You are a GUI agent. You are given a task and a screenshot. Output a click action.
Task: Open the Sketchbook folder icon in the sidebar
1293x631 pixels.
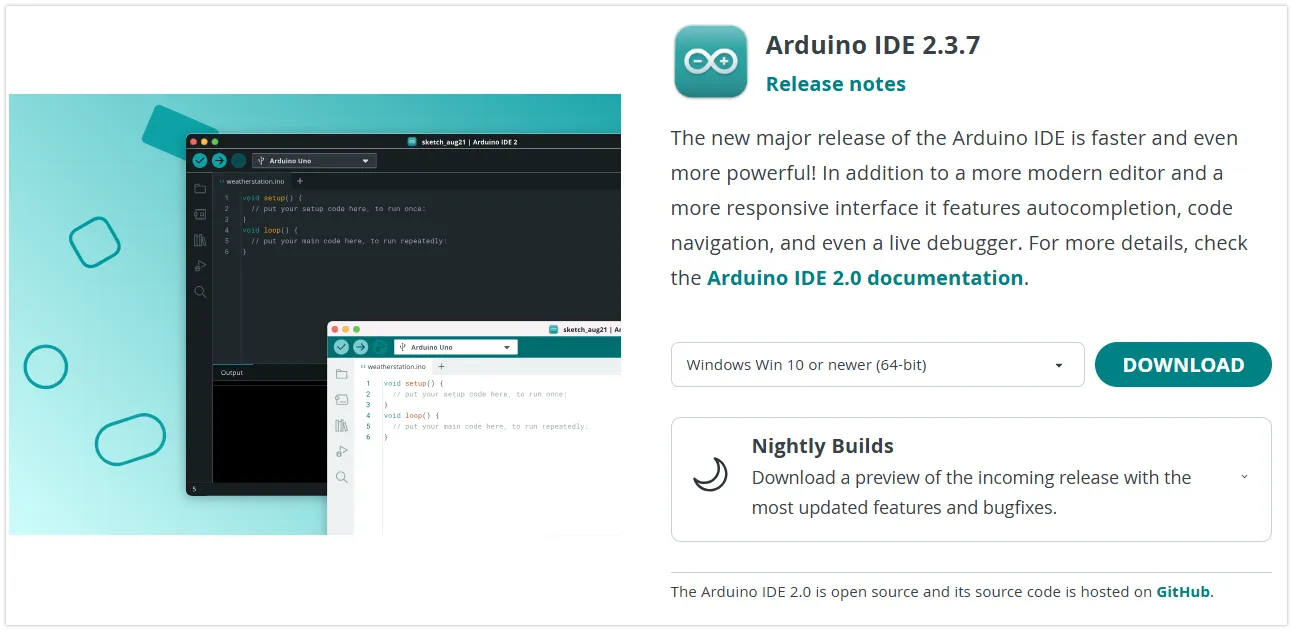pyautogui.click(x=200, y=188)
